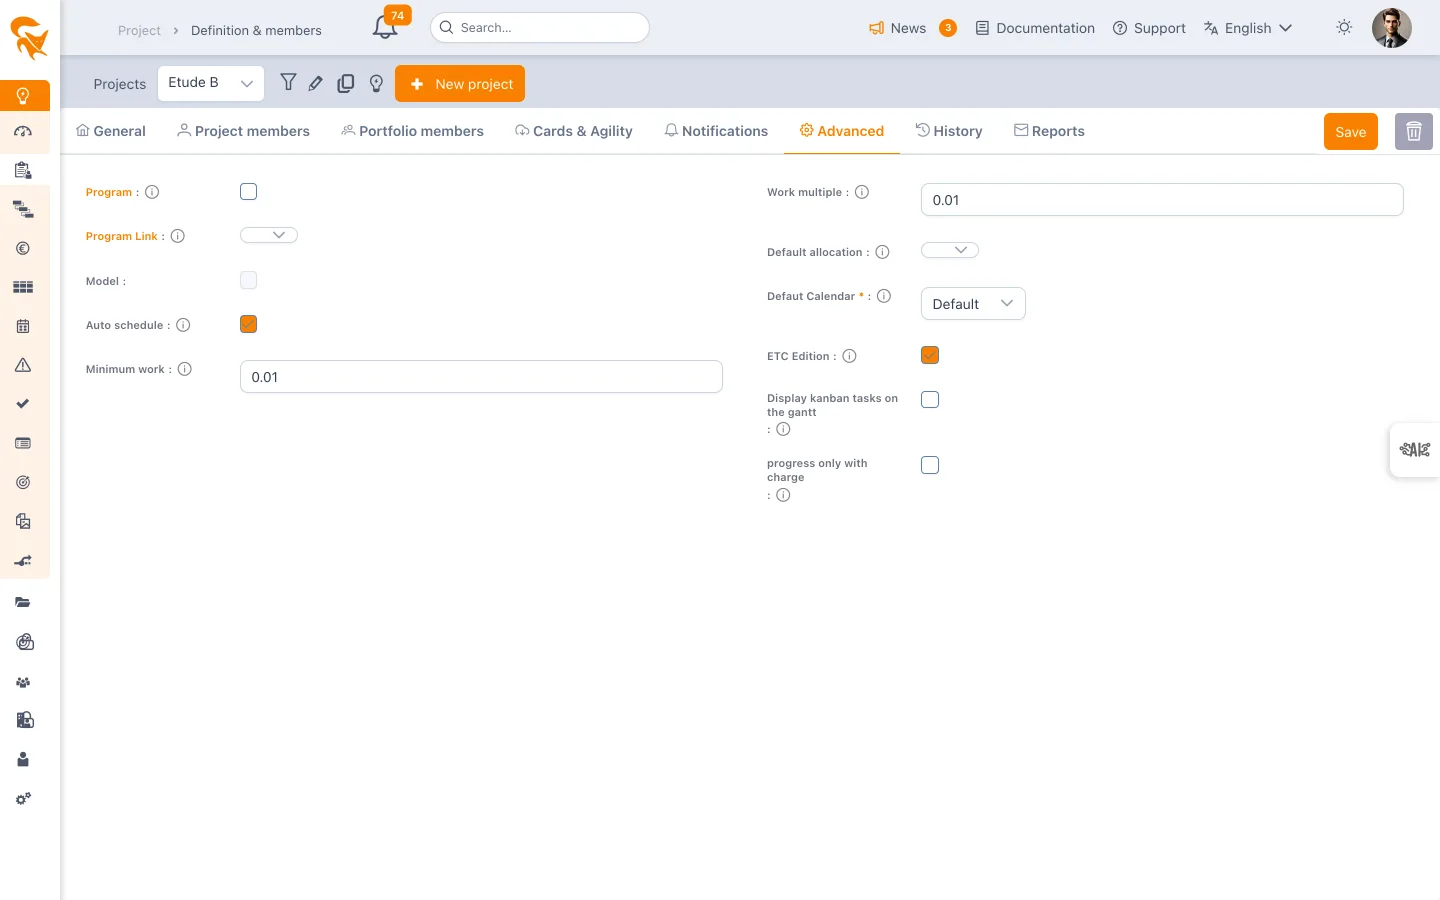Enable progress only with charge checkbox
This screenshot has height=900, width=1440.
pyautogui.click(x=930, y=465)
